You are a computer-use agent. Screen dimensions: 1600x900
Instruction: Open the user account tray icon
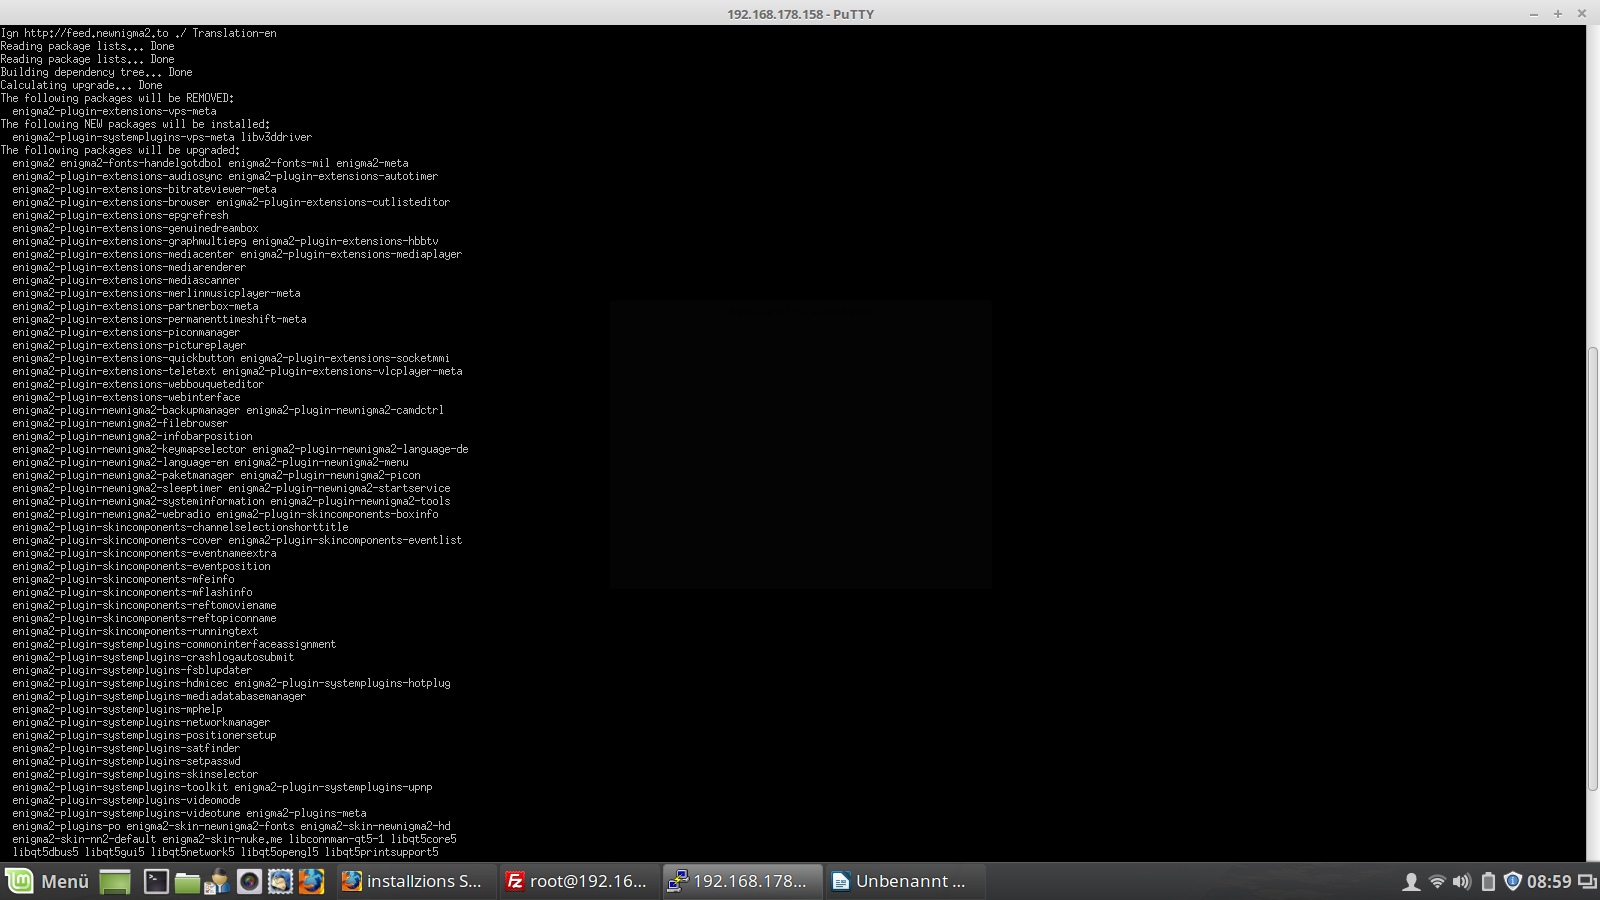coord(1411,881)
